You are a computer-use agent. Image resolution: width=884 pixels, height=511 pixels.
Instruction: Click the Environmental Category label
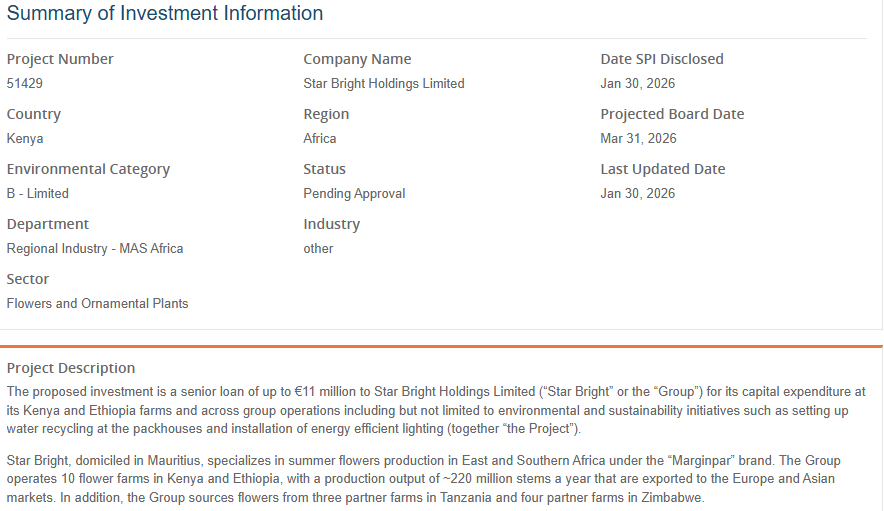[x=88, y=169]
